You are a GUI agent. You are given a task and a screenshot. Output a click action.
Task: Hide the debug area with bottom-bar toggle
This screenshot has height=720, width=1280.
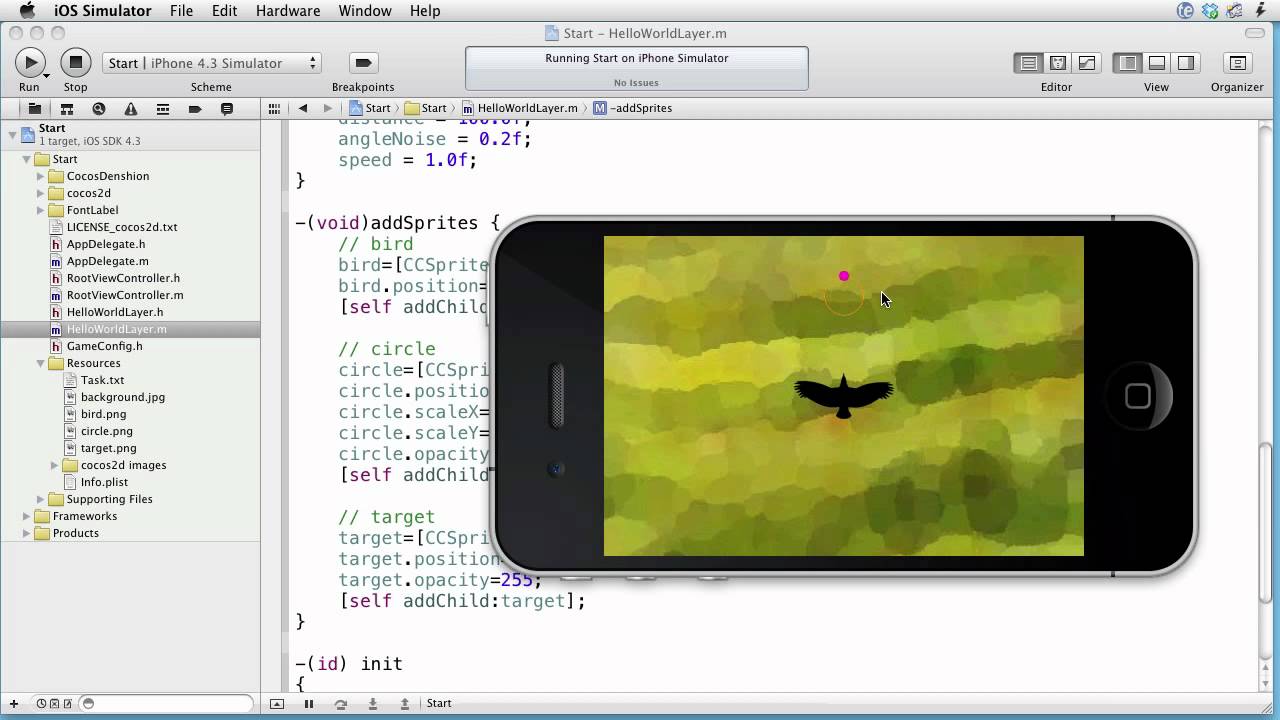(x=277, y=704)
